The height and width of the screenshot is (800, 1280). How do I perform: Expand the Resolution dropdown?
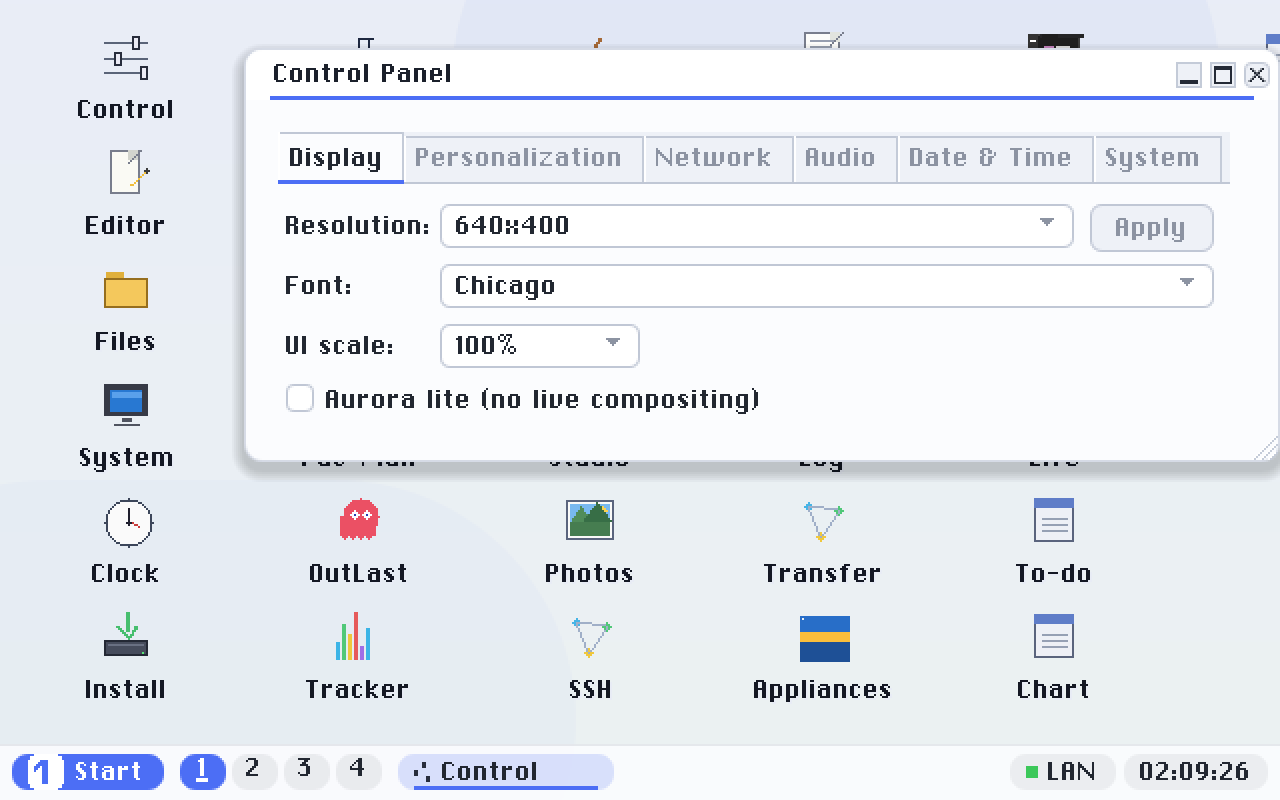pyautogui.click(x=757, y=226)
